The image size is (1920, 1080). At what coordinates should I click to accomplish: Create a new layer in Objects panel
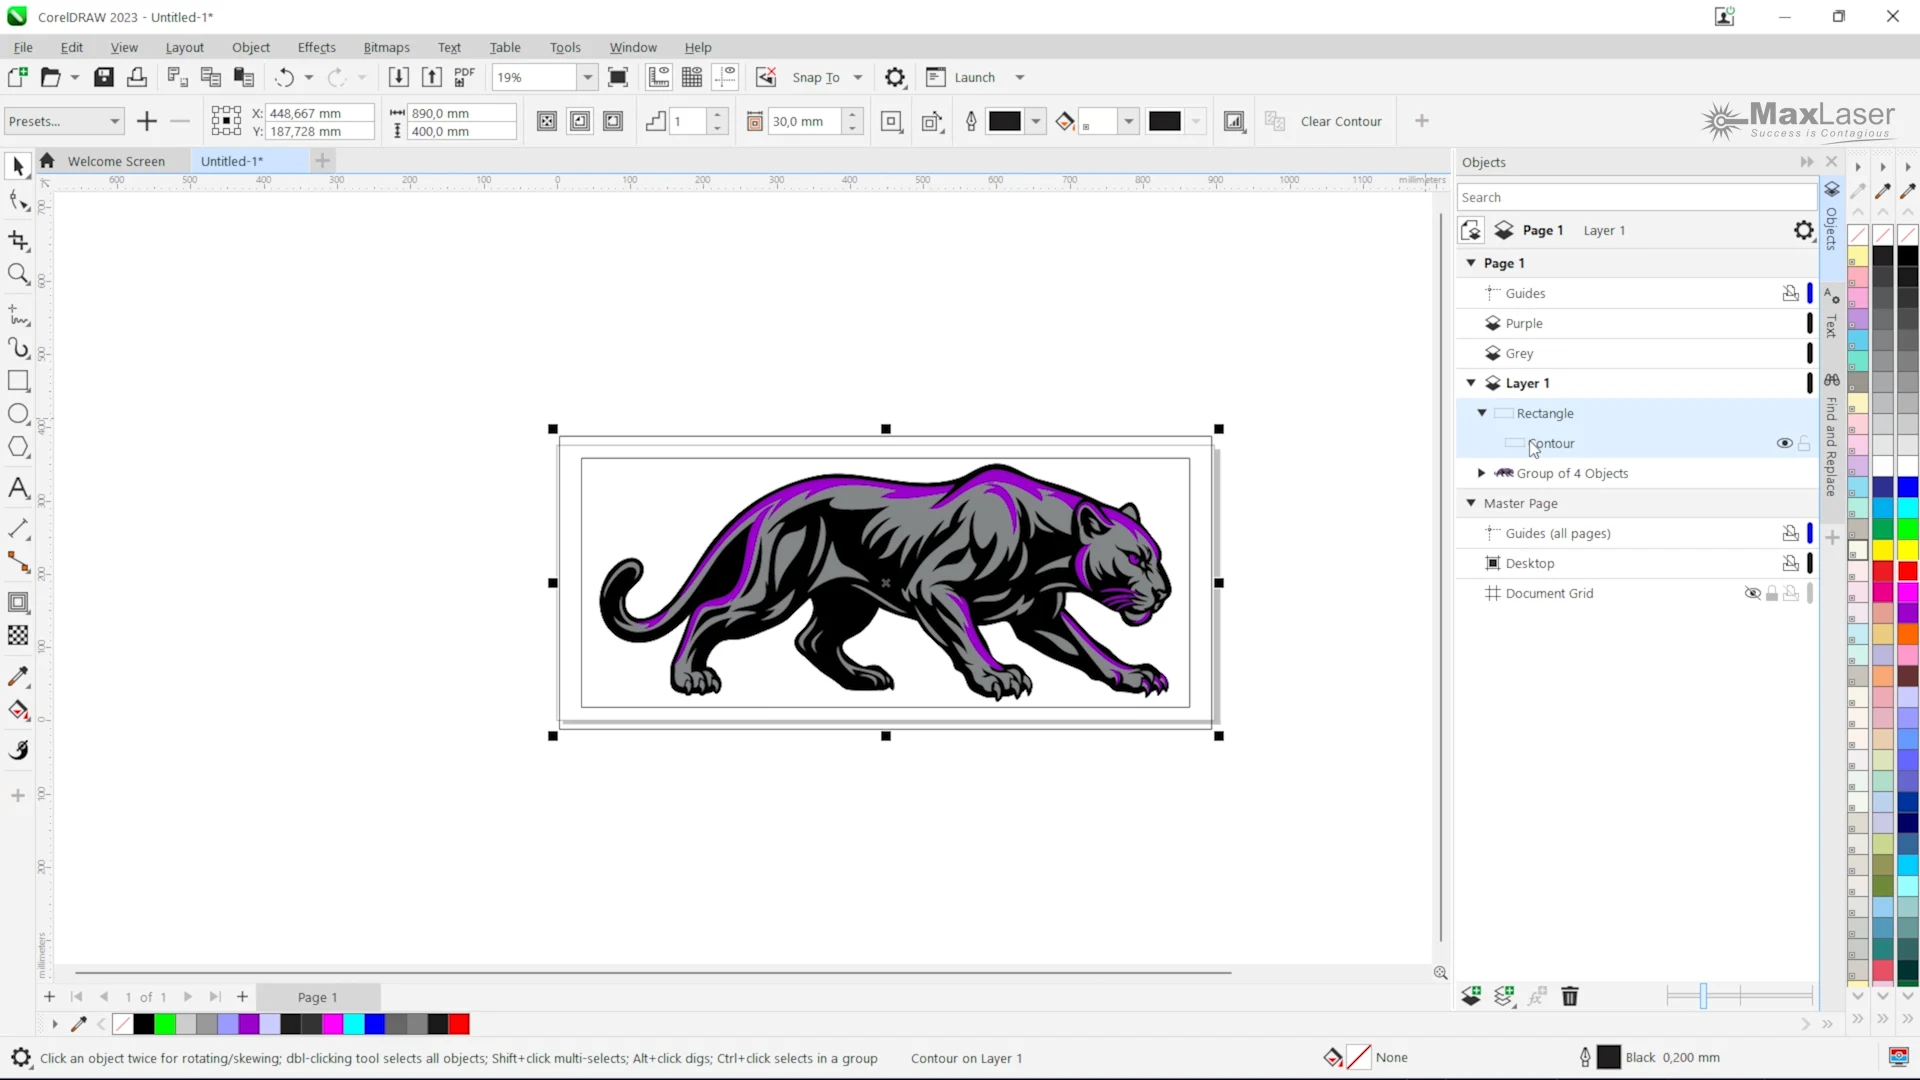tap(1471, 996)
